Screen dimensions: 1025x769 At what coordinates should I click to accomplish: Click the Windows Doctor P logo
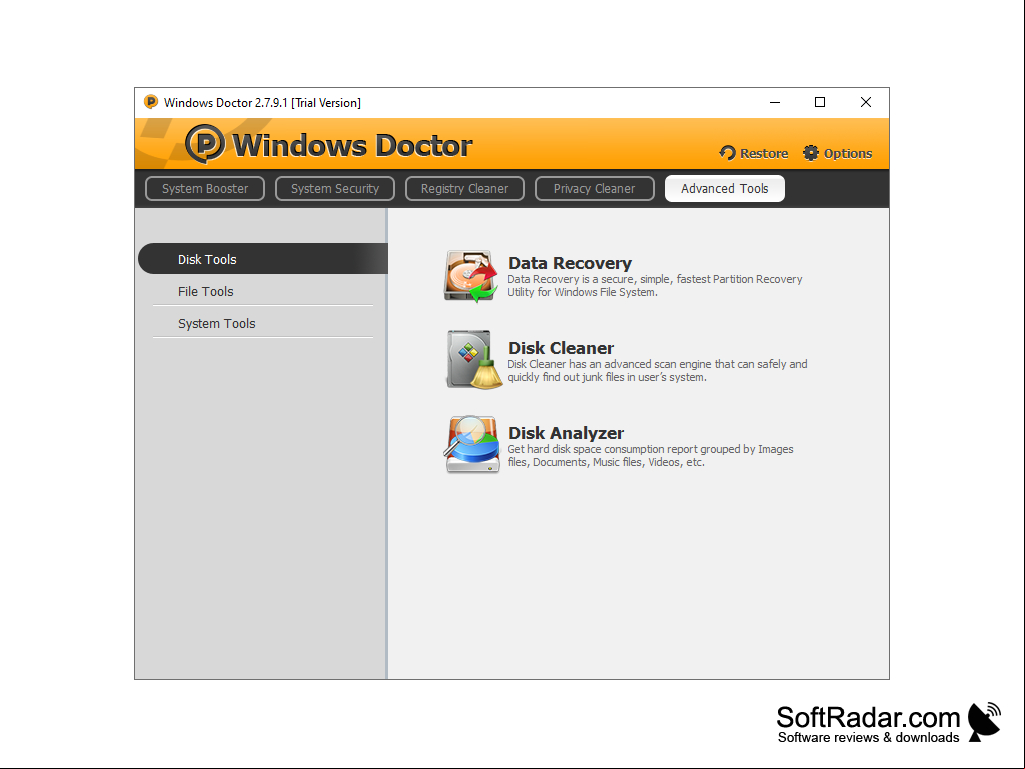click(205, 144)
